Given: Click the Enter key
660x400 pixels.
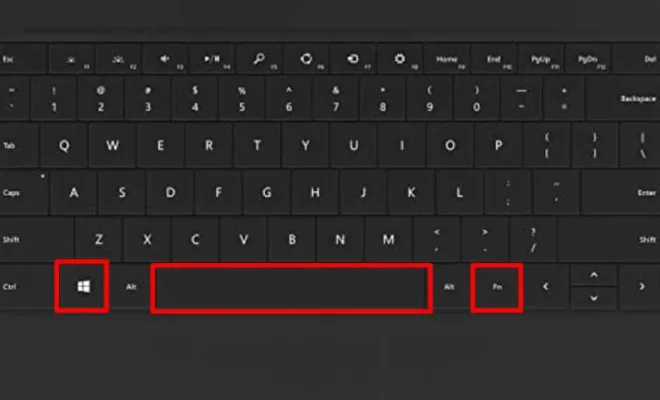Looking at the screenshot, I should [621, 192].
